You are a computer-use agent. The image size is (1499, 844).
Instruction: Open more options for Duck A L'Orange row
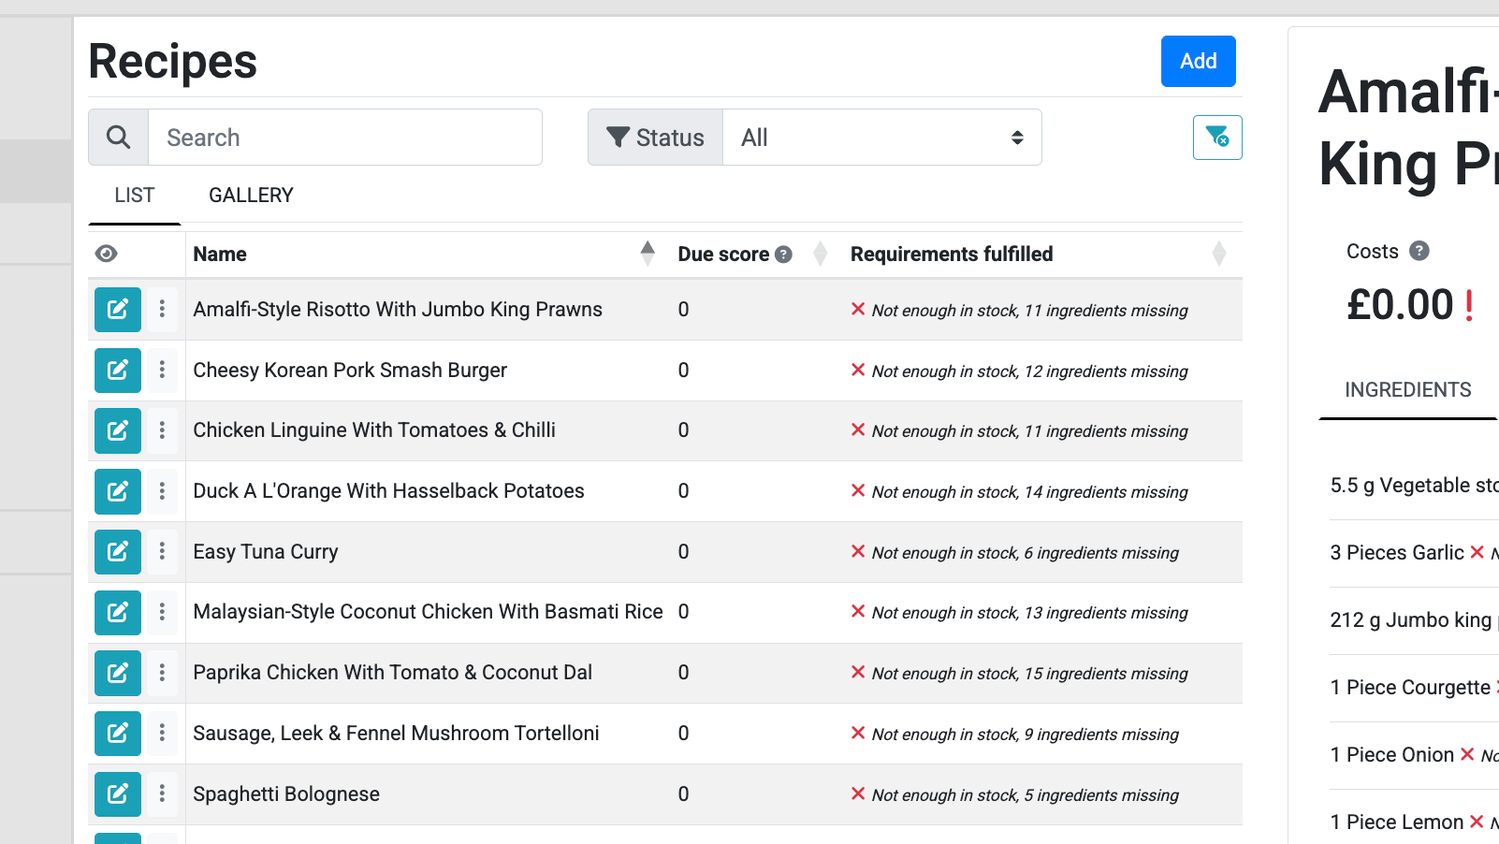pos(162,491)
